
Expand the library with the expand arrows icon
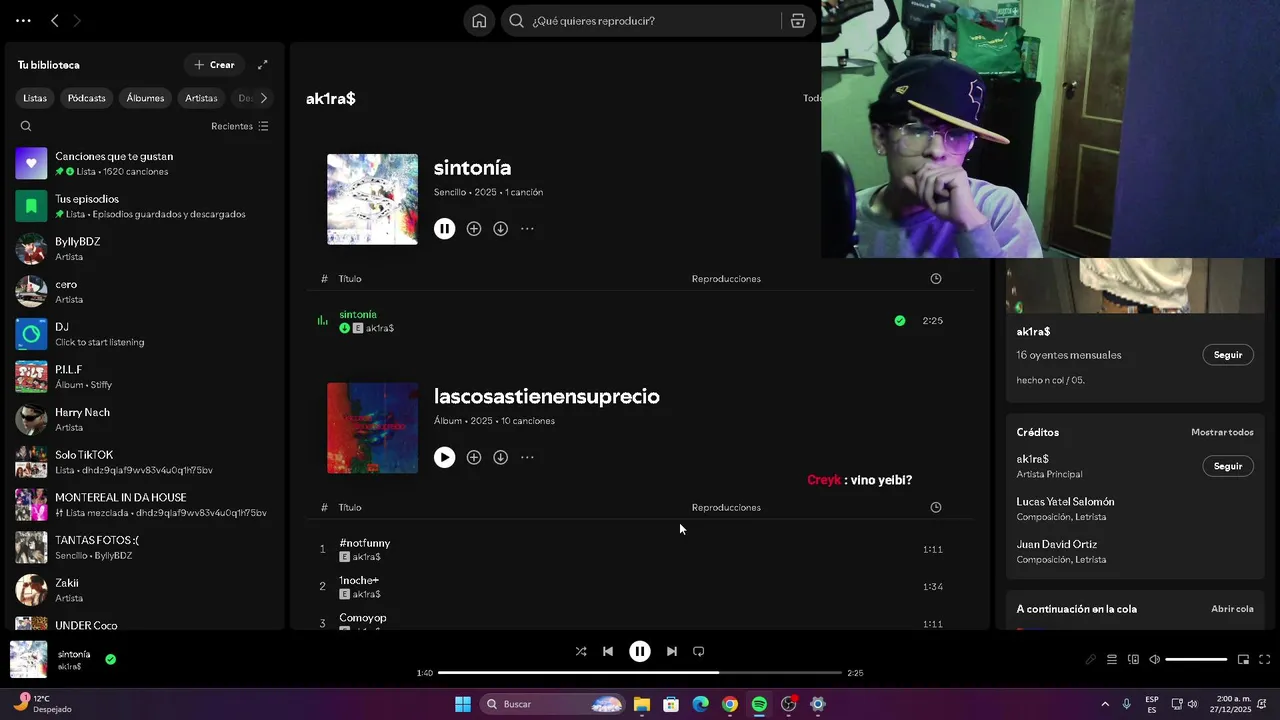click(263, 65)
